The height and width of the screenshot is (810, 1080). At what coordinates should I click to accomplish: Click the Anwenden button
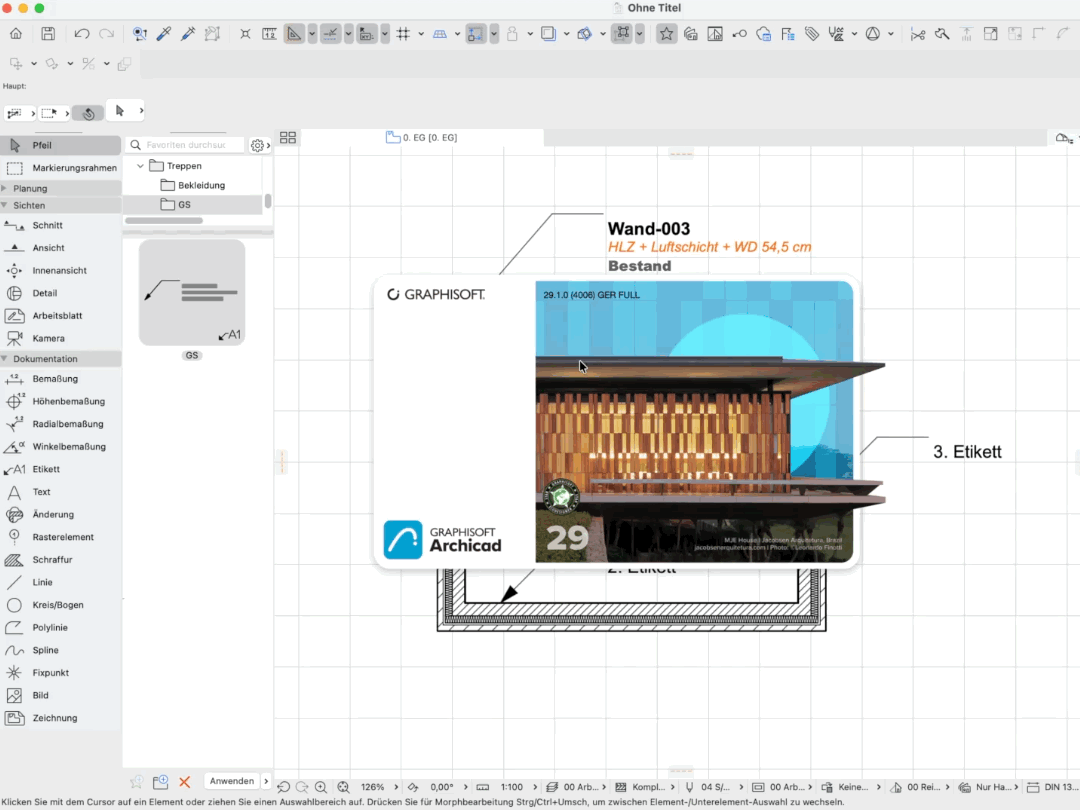pos(232,781)
